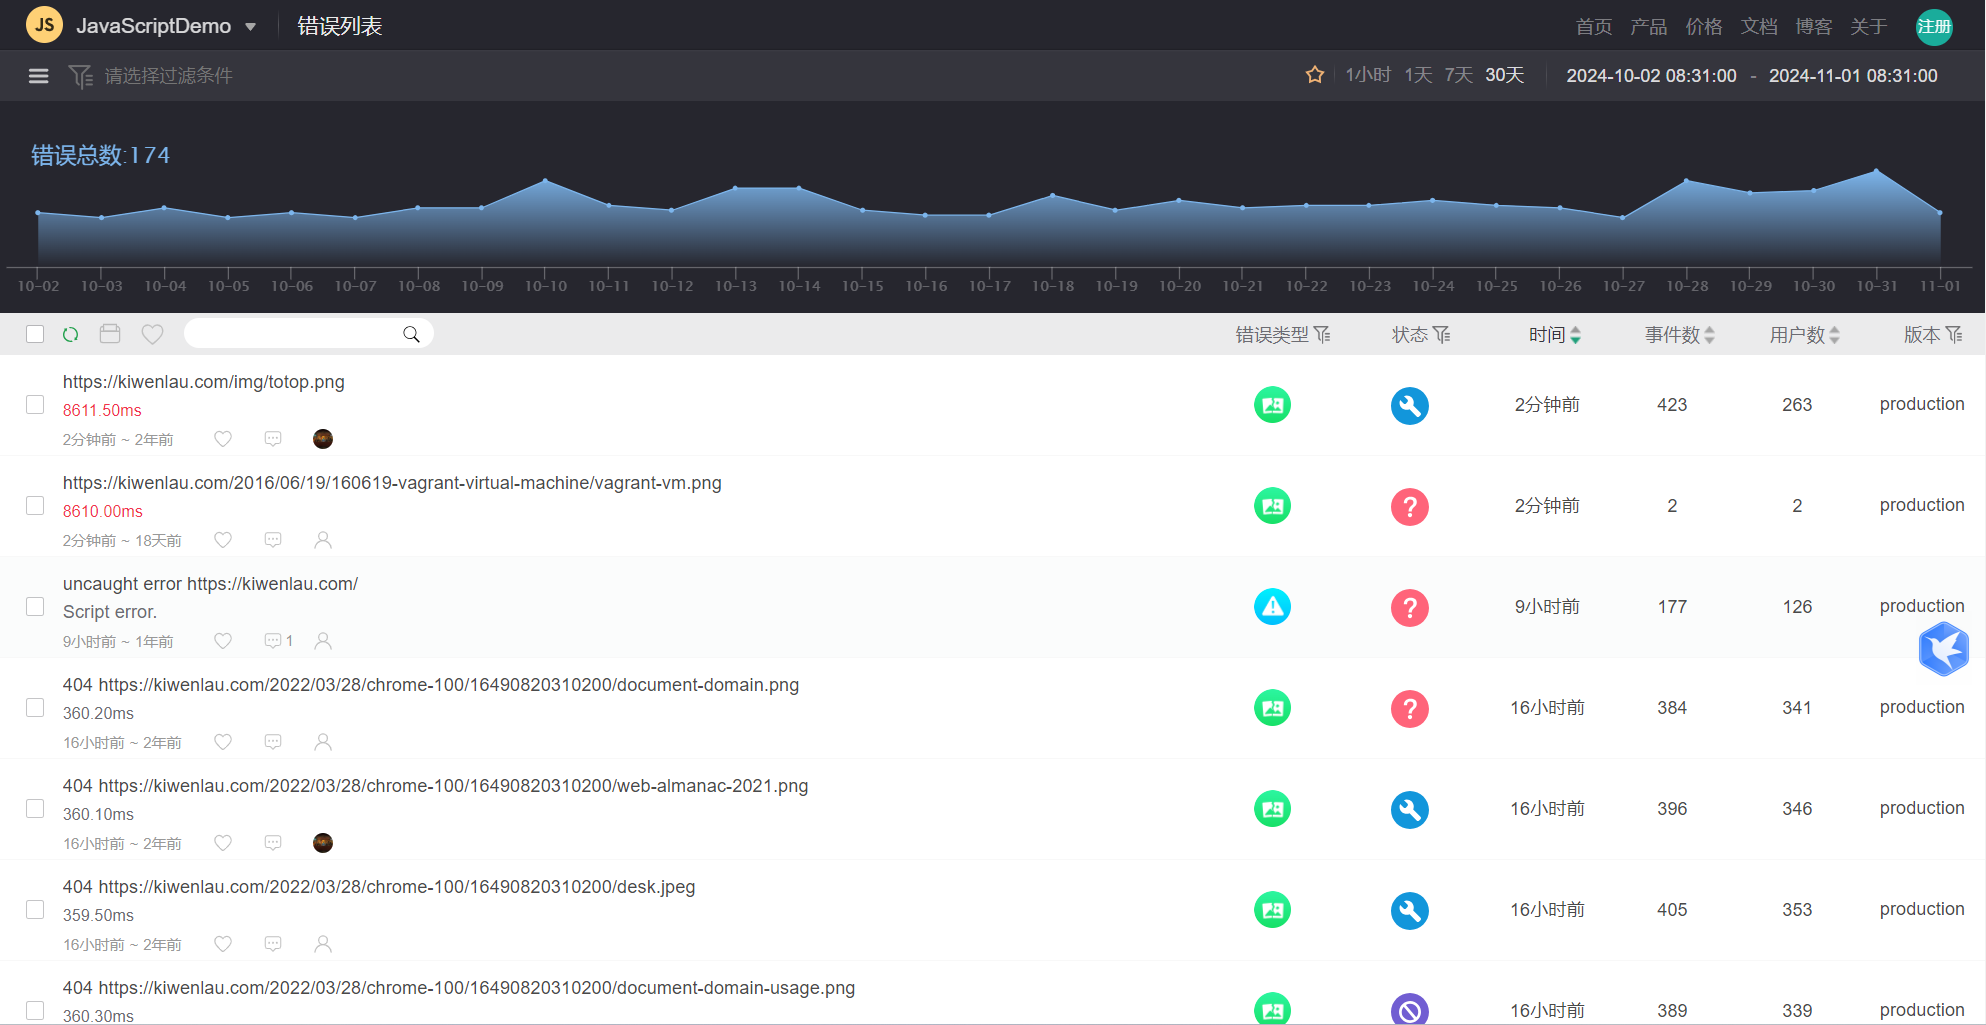The image size is (1986, 1025).
Task: Like the desk.jpeg error via heart icon
Action: (x=223, y=944)
